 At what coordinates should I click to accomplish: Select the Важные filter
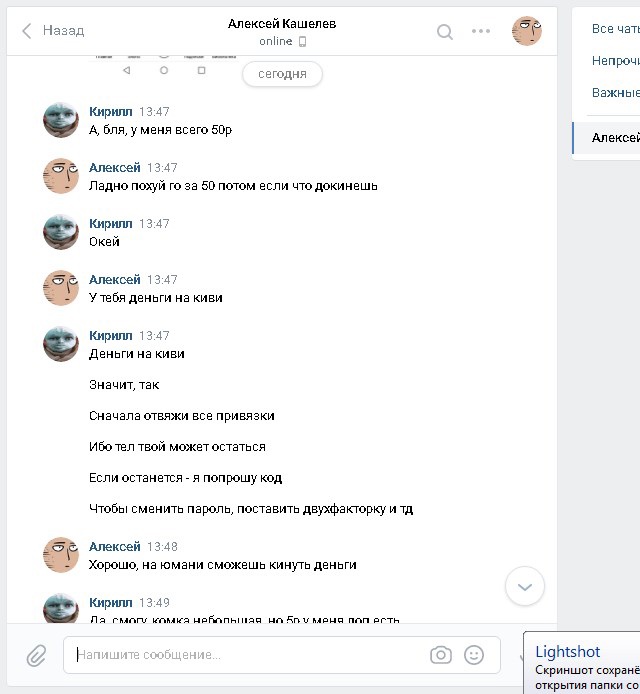pos(616,93)
